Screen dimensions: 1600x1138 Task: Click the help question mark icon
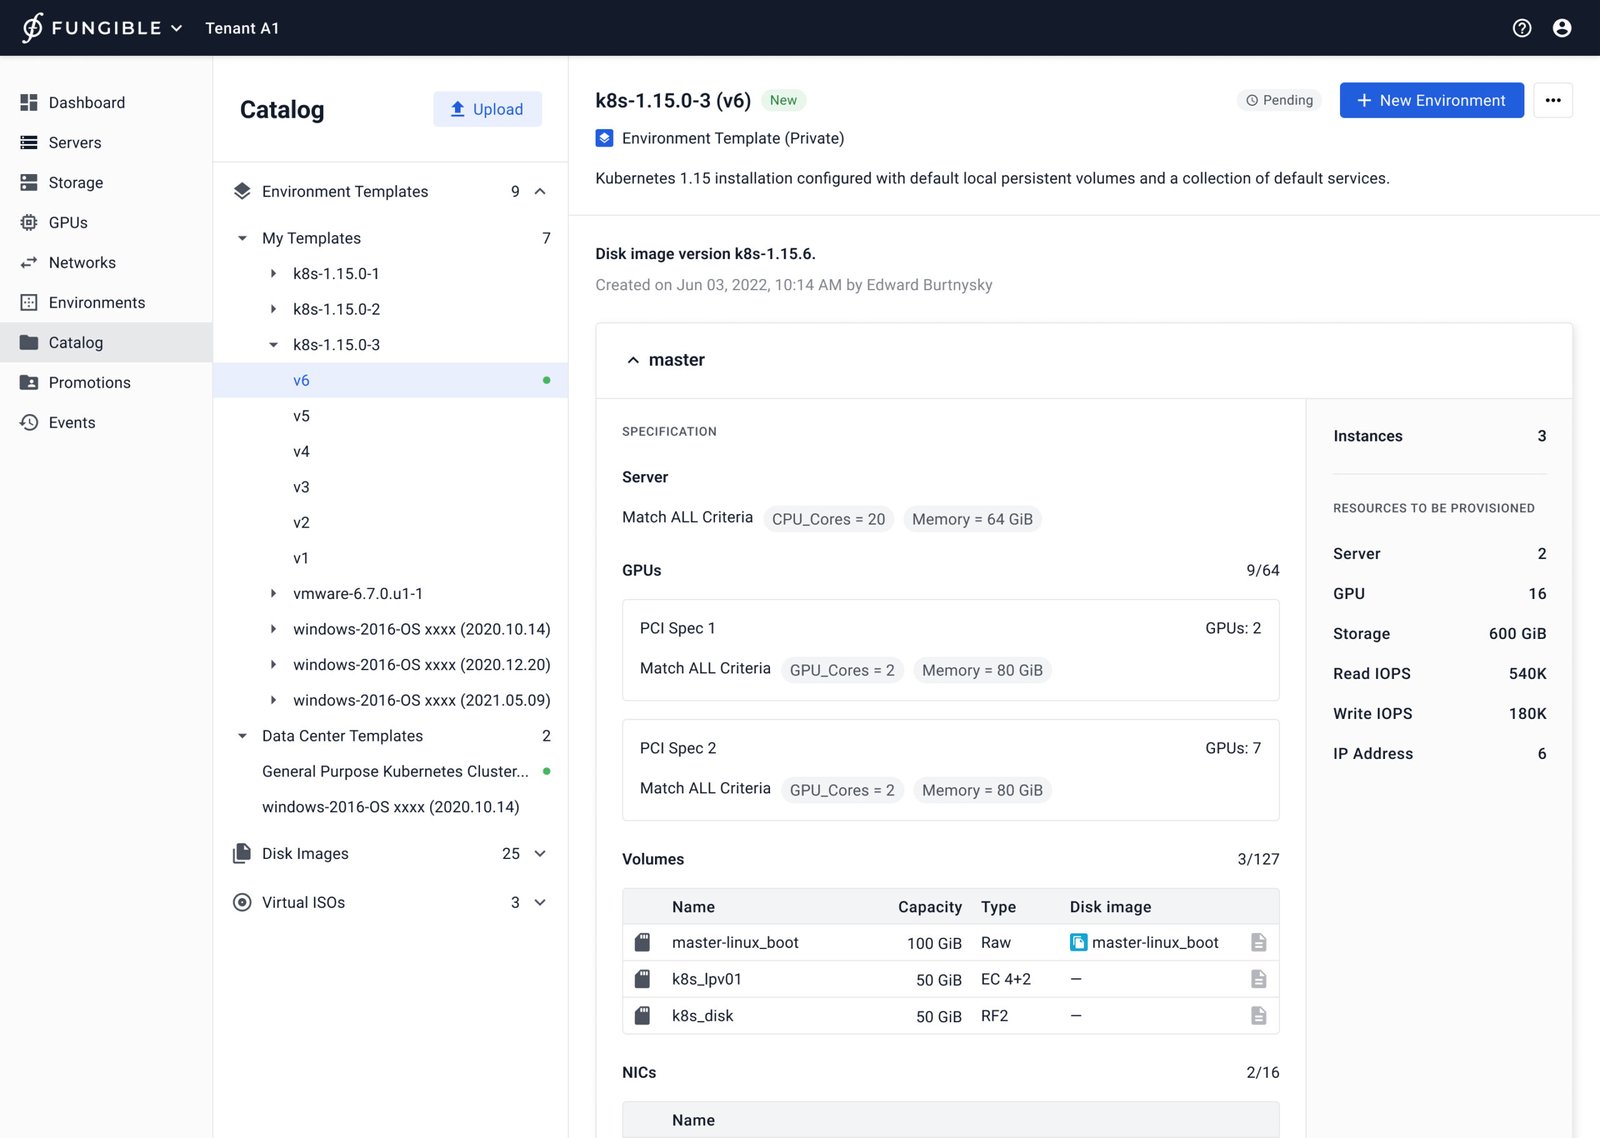(1522, 28)
